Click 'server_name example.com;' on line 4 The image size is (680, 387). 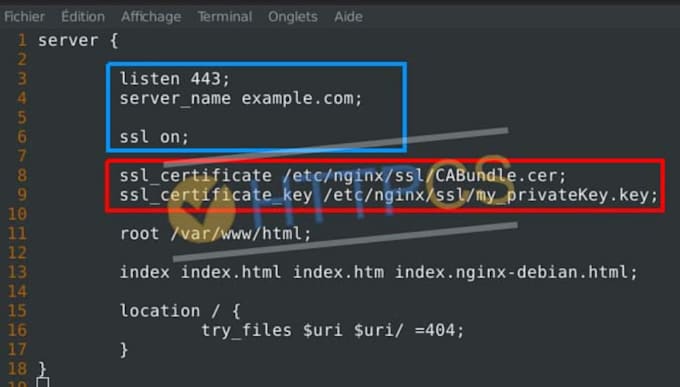241,98
